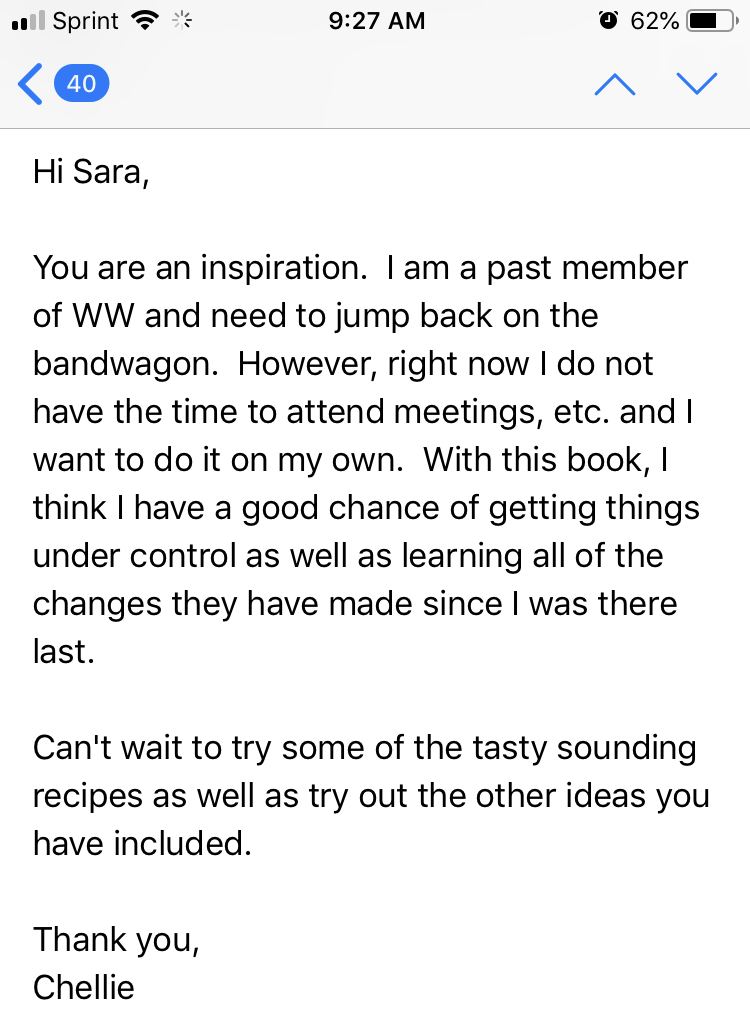This screenshot has height=1036, width=750.
Task: Tap the alarm clock status icon
Action: click(608, 21)
